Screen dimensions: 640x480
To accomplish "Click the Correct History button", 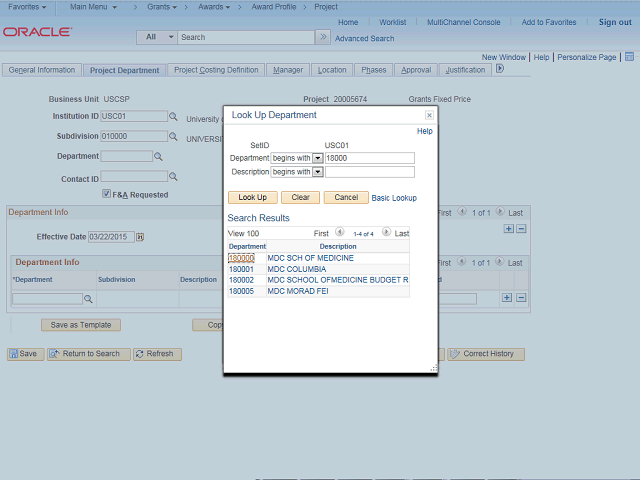I will [486, 354].
